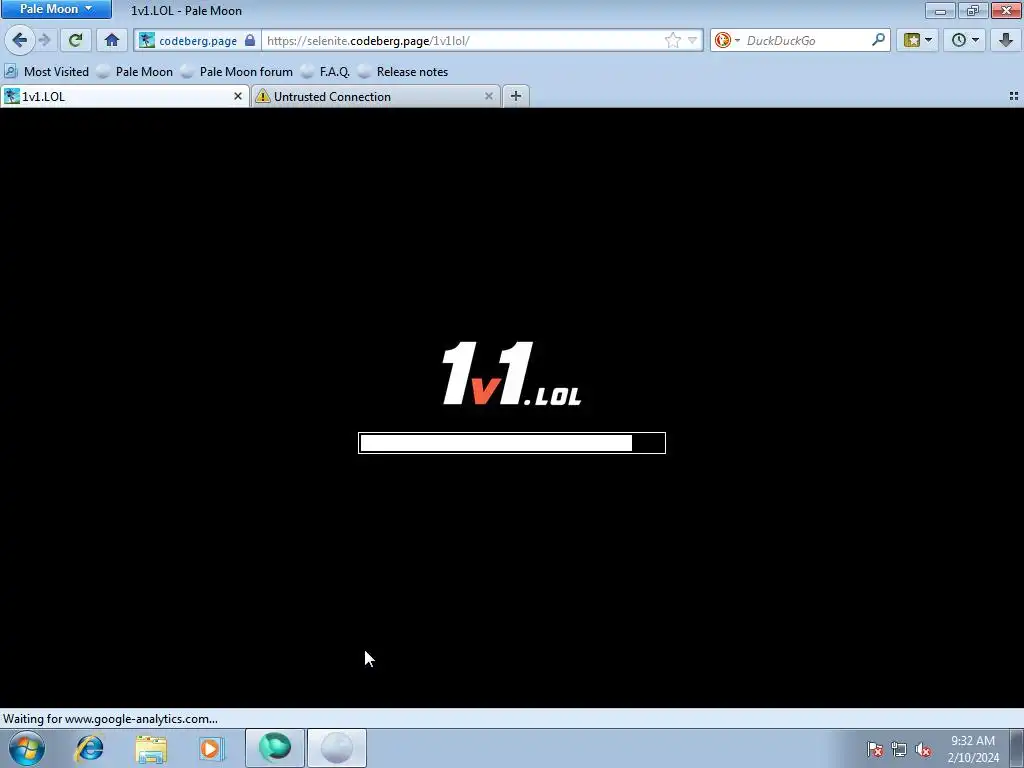Launch Internet Explorer from taskbar
1024x768 pixels.
click(x=89, y=748)
